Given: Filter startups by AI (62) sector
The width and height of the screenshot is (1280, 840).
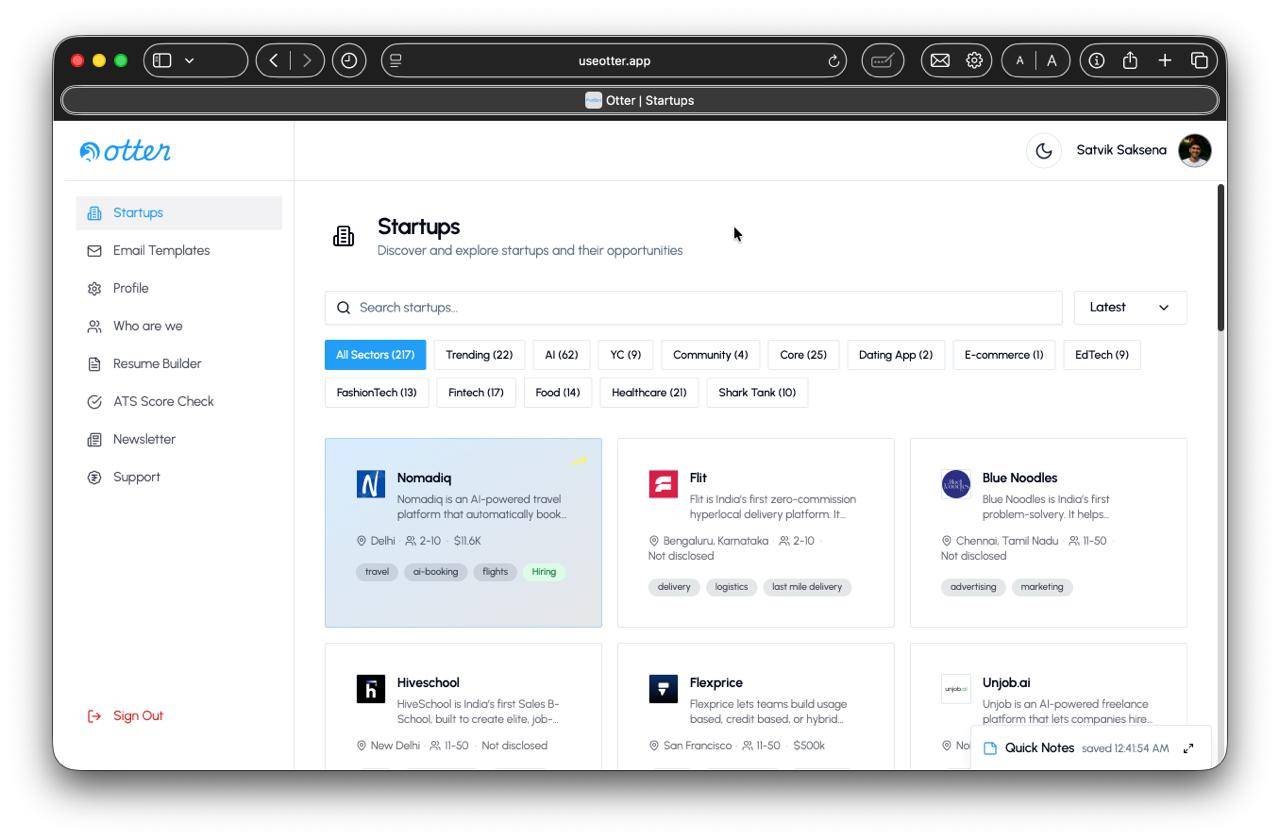Looking at the screenshot, I should tap(561, 355).
